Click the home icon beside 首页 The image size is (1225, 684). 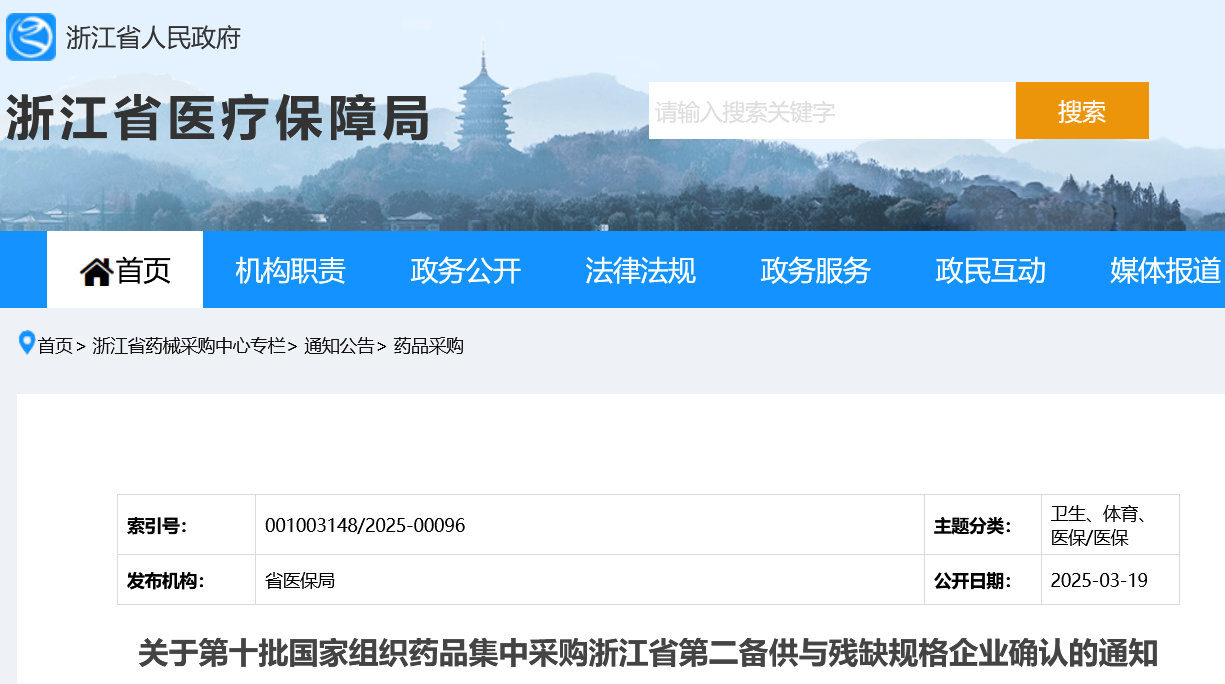[97, 272]
